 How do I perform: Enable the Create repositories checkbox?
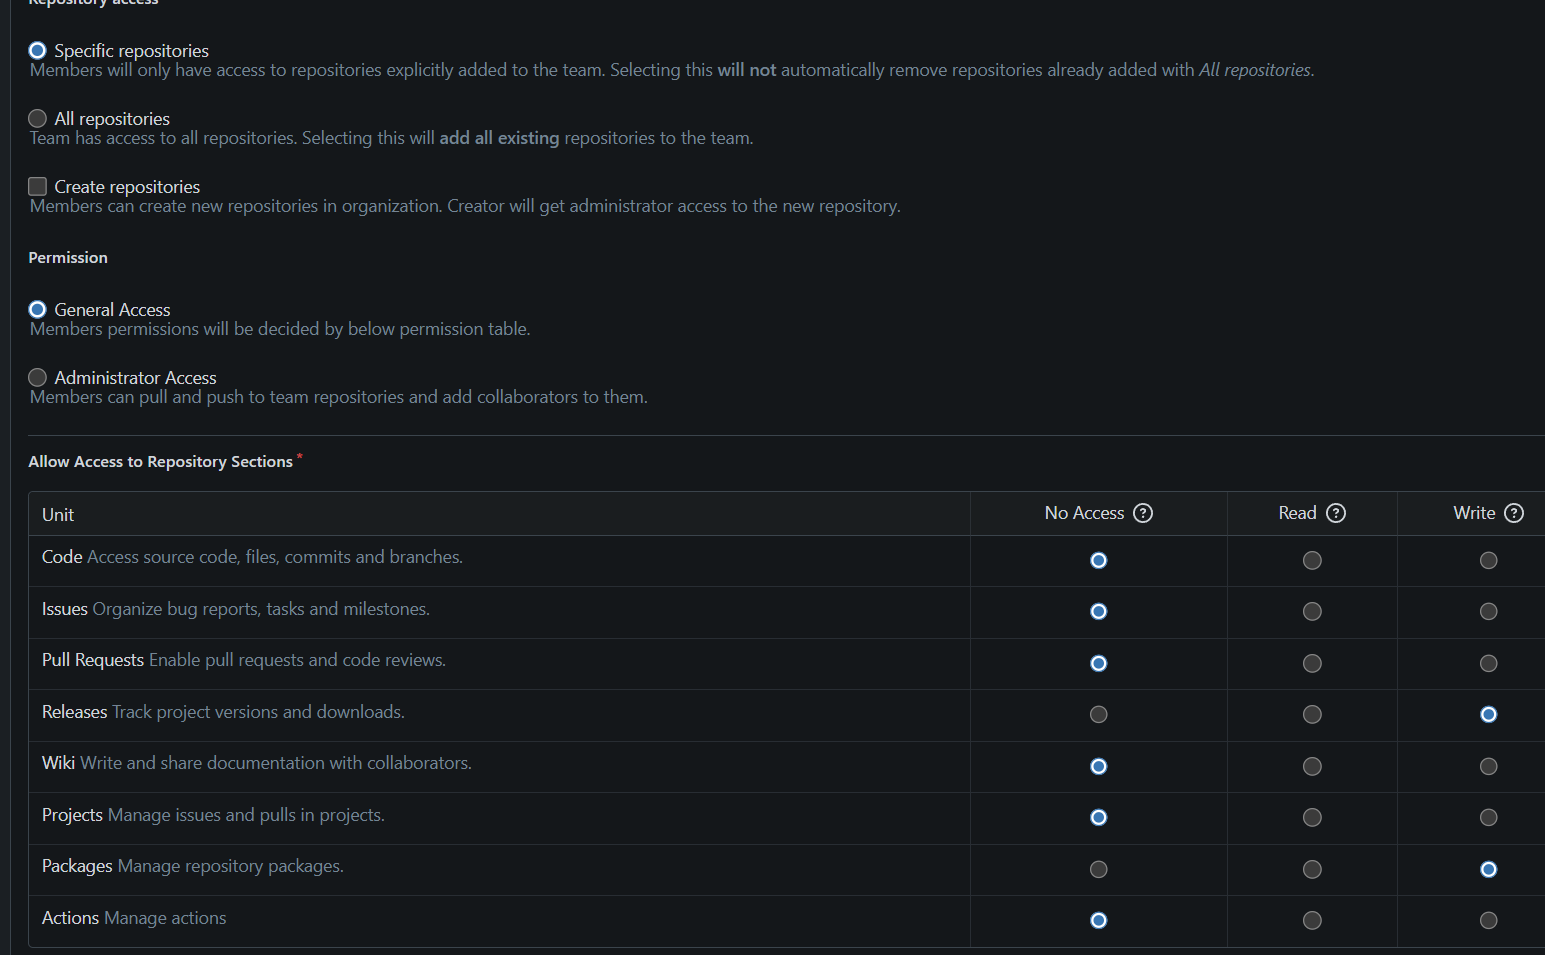(38, 187)
